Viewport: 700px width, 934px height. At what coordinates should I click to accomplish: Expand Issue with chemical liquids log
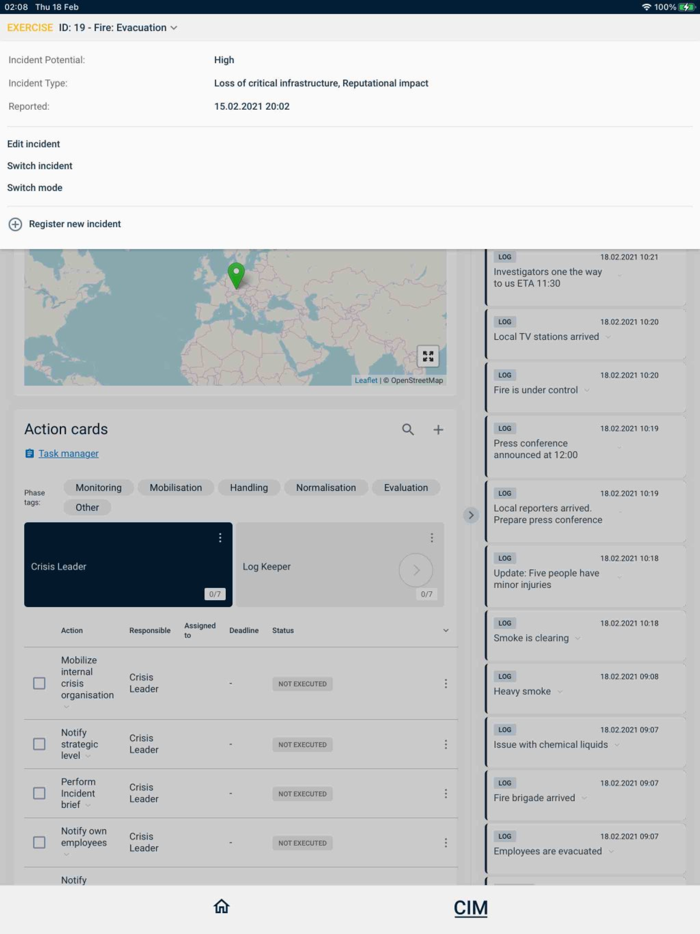[x=617, y=745]
